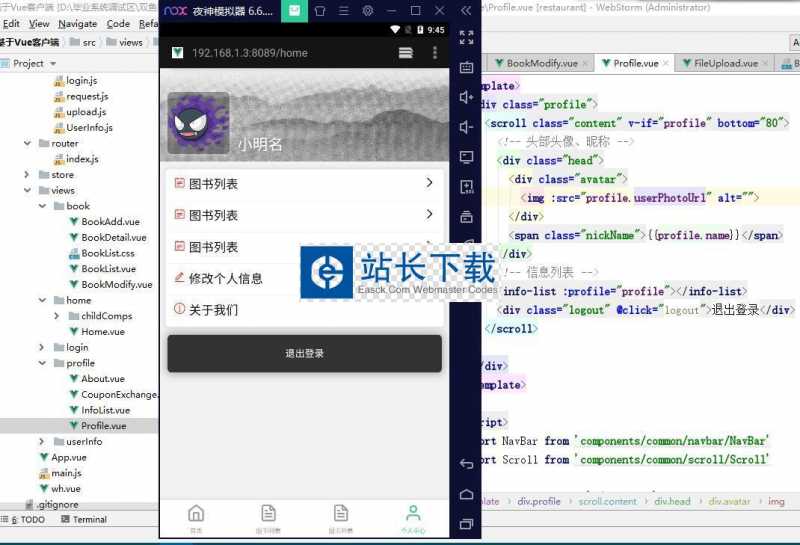
Task: Open Edit menu in WebStorm
Action: click(x=11, y=24)
